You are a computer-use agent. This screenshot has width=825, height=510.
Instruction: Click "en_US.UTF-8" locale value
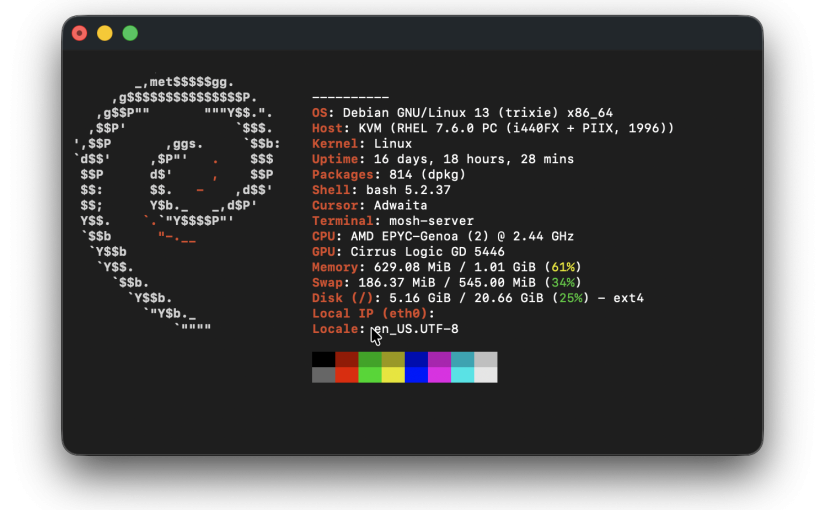416,329
